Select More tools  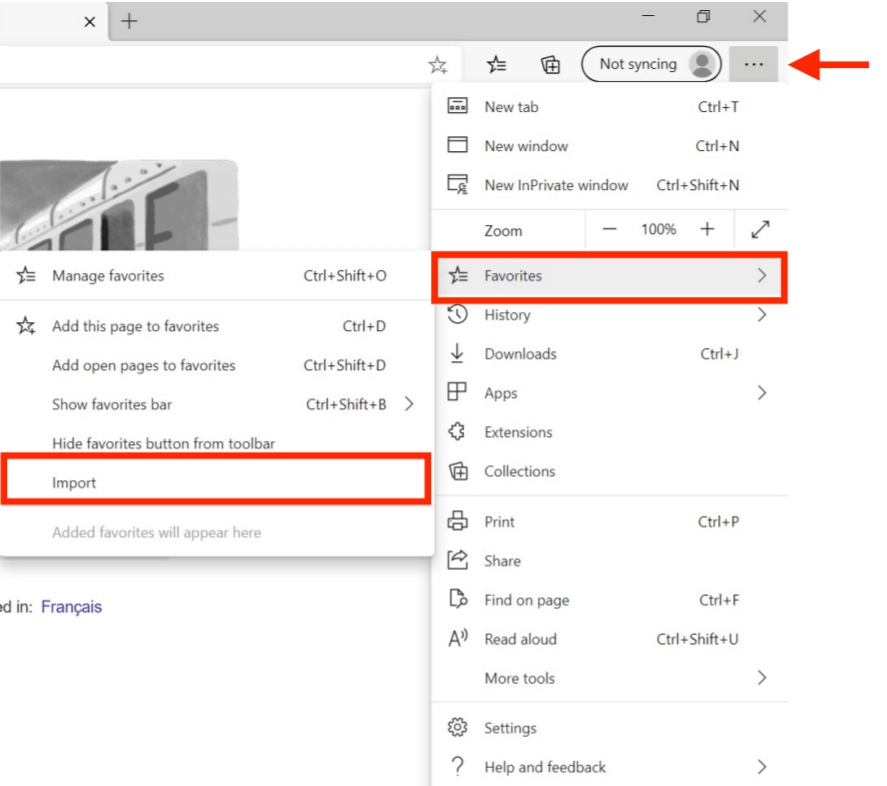[609, 677]
